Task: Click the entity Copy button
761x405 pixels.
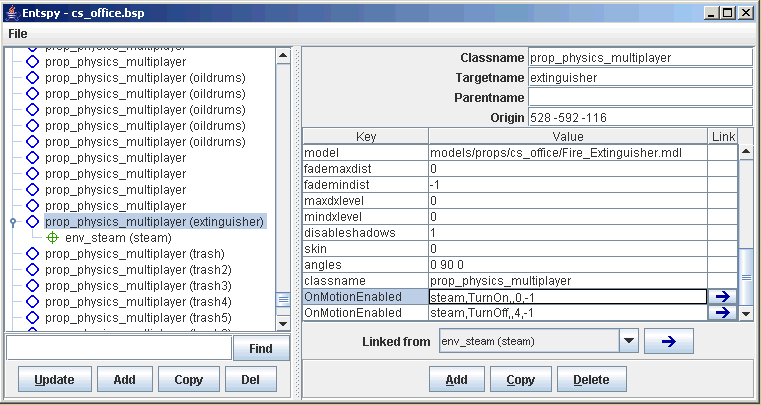Action: click(x=188, y=379)
